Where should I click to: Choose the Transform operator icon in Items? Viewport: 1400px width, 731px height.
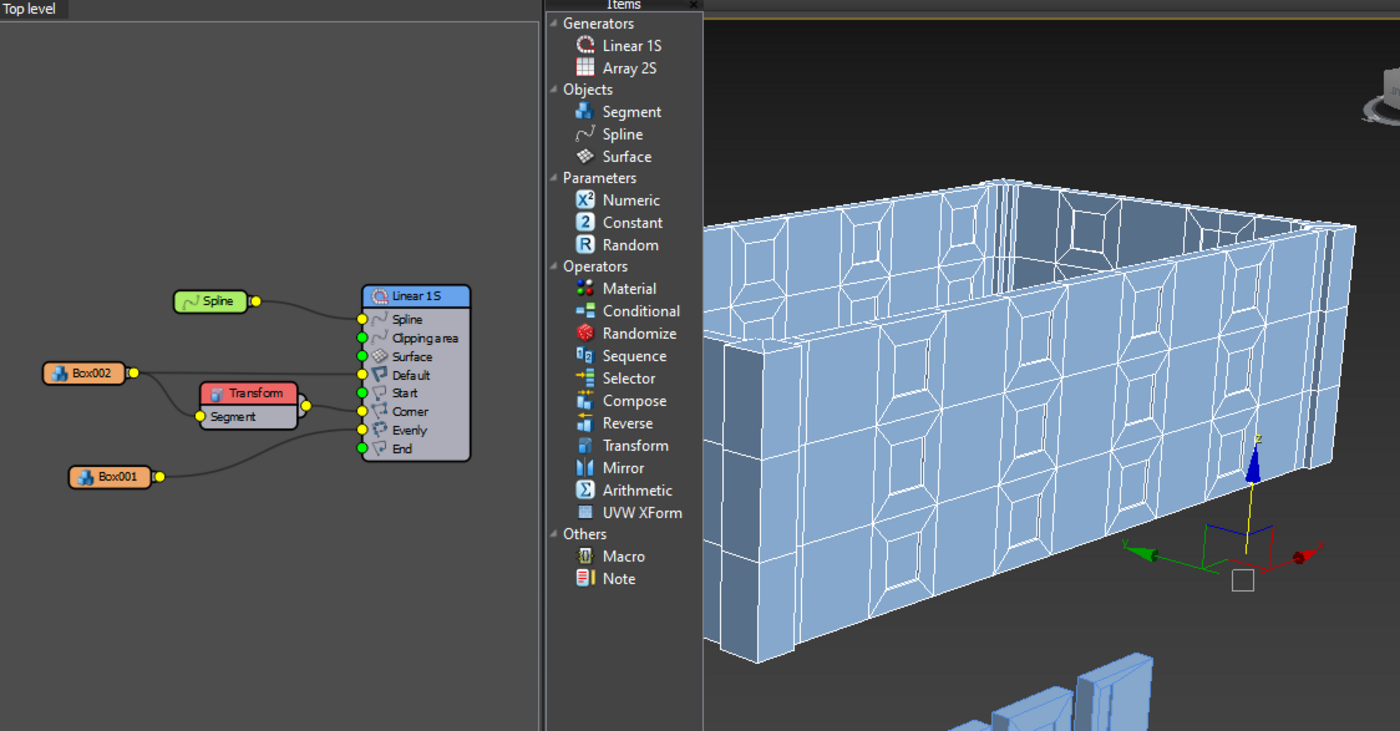tap(586, 445)
